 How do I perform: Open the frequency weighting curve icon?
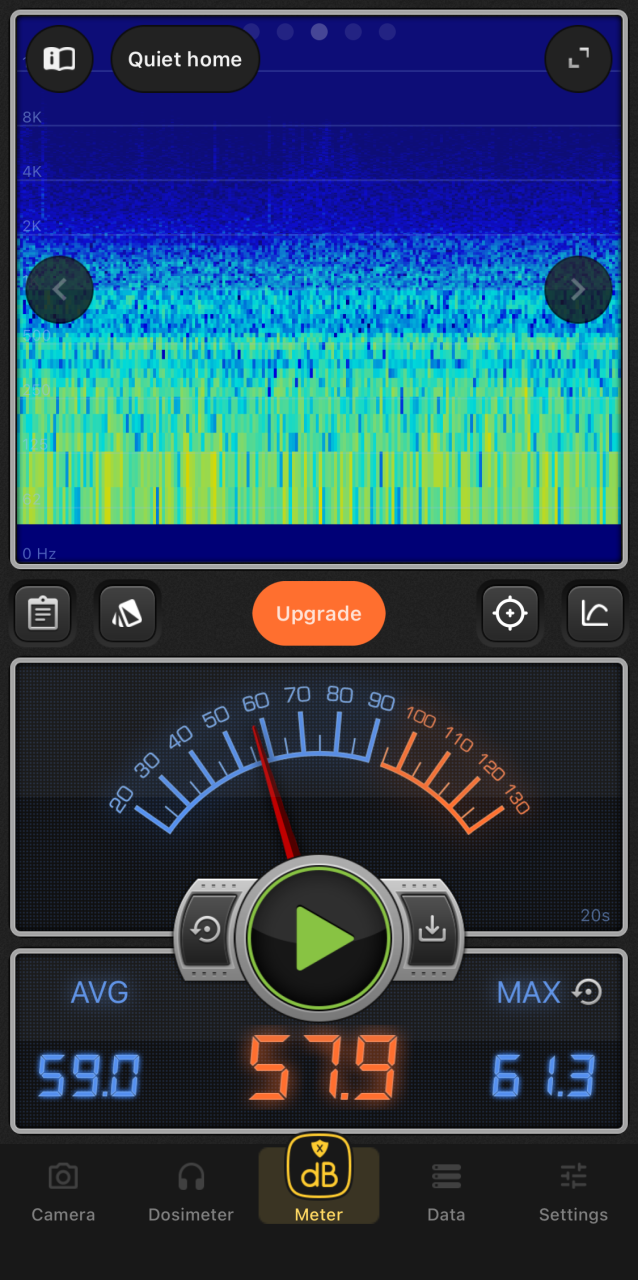point(595,613)
